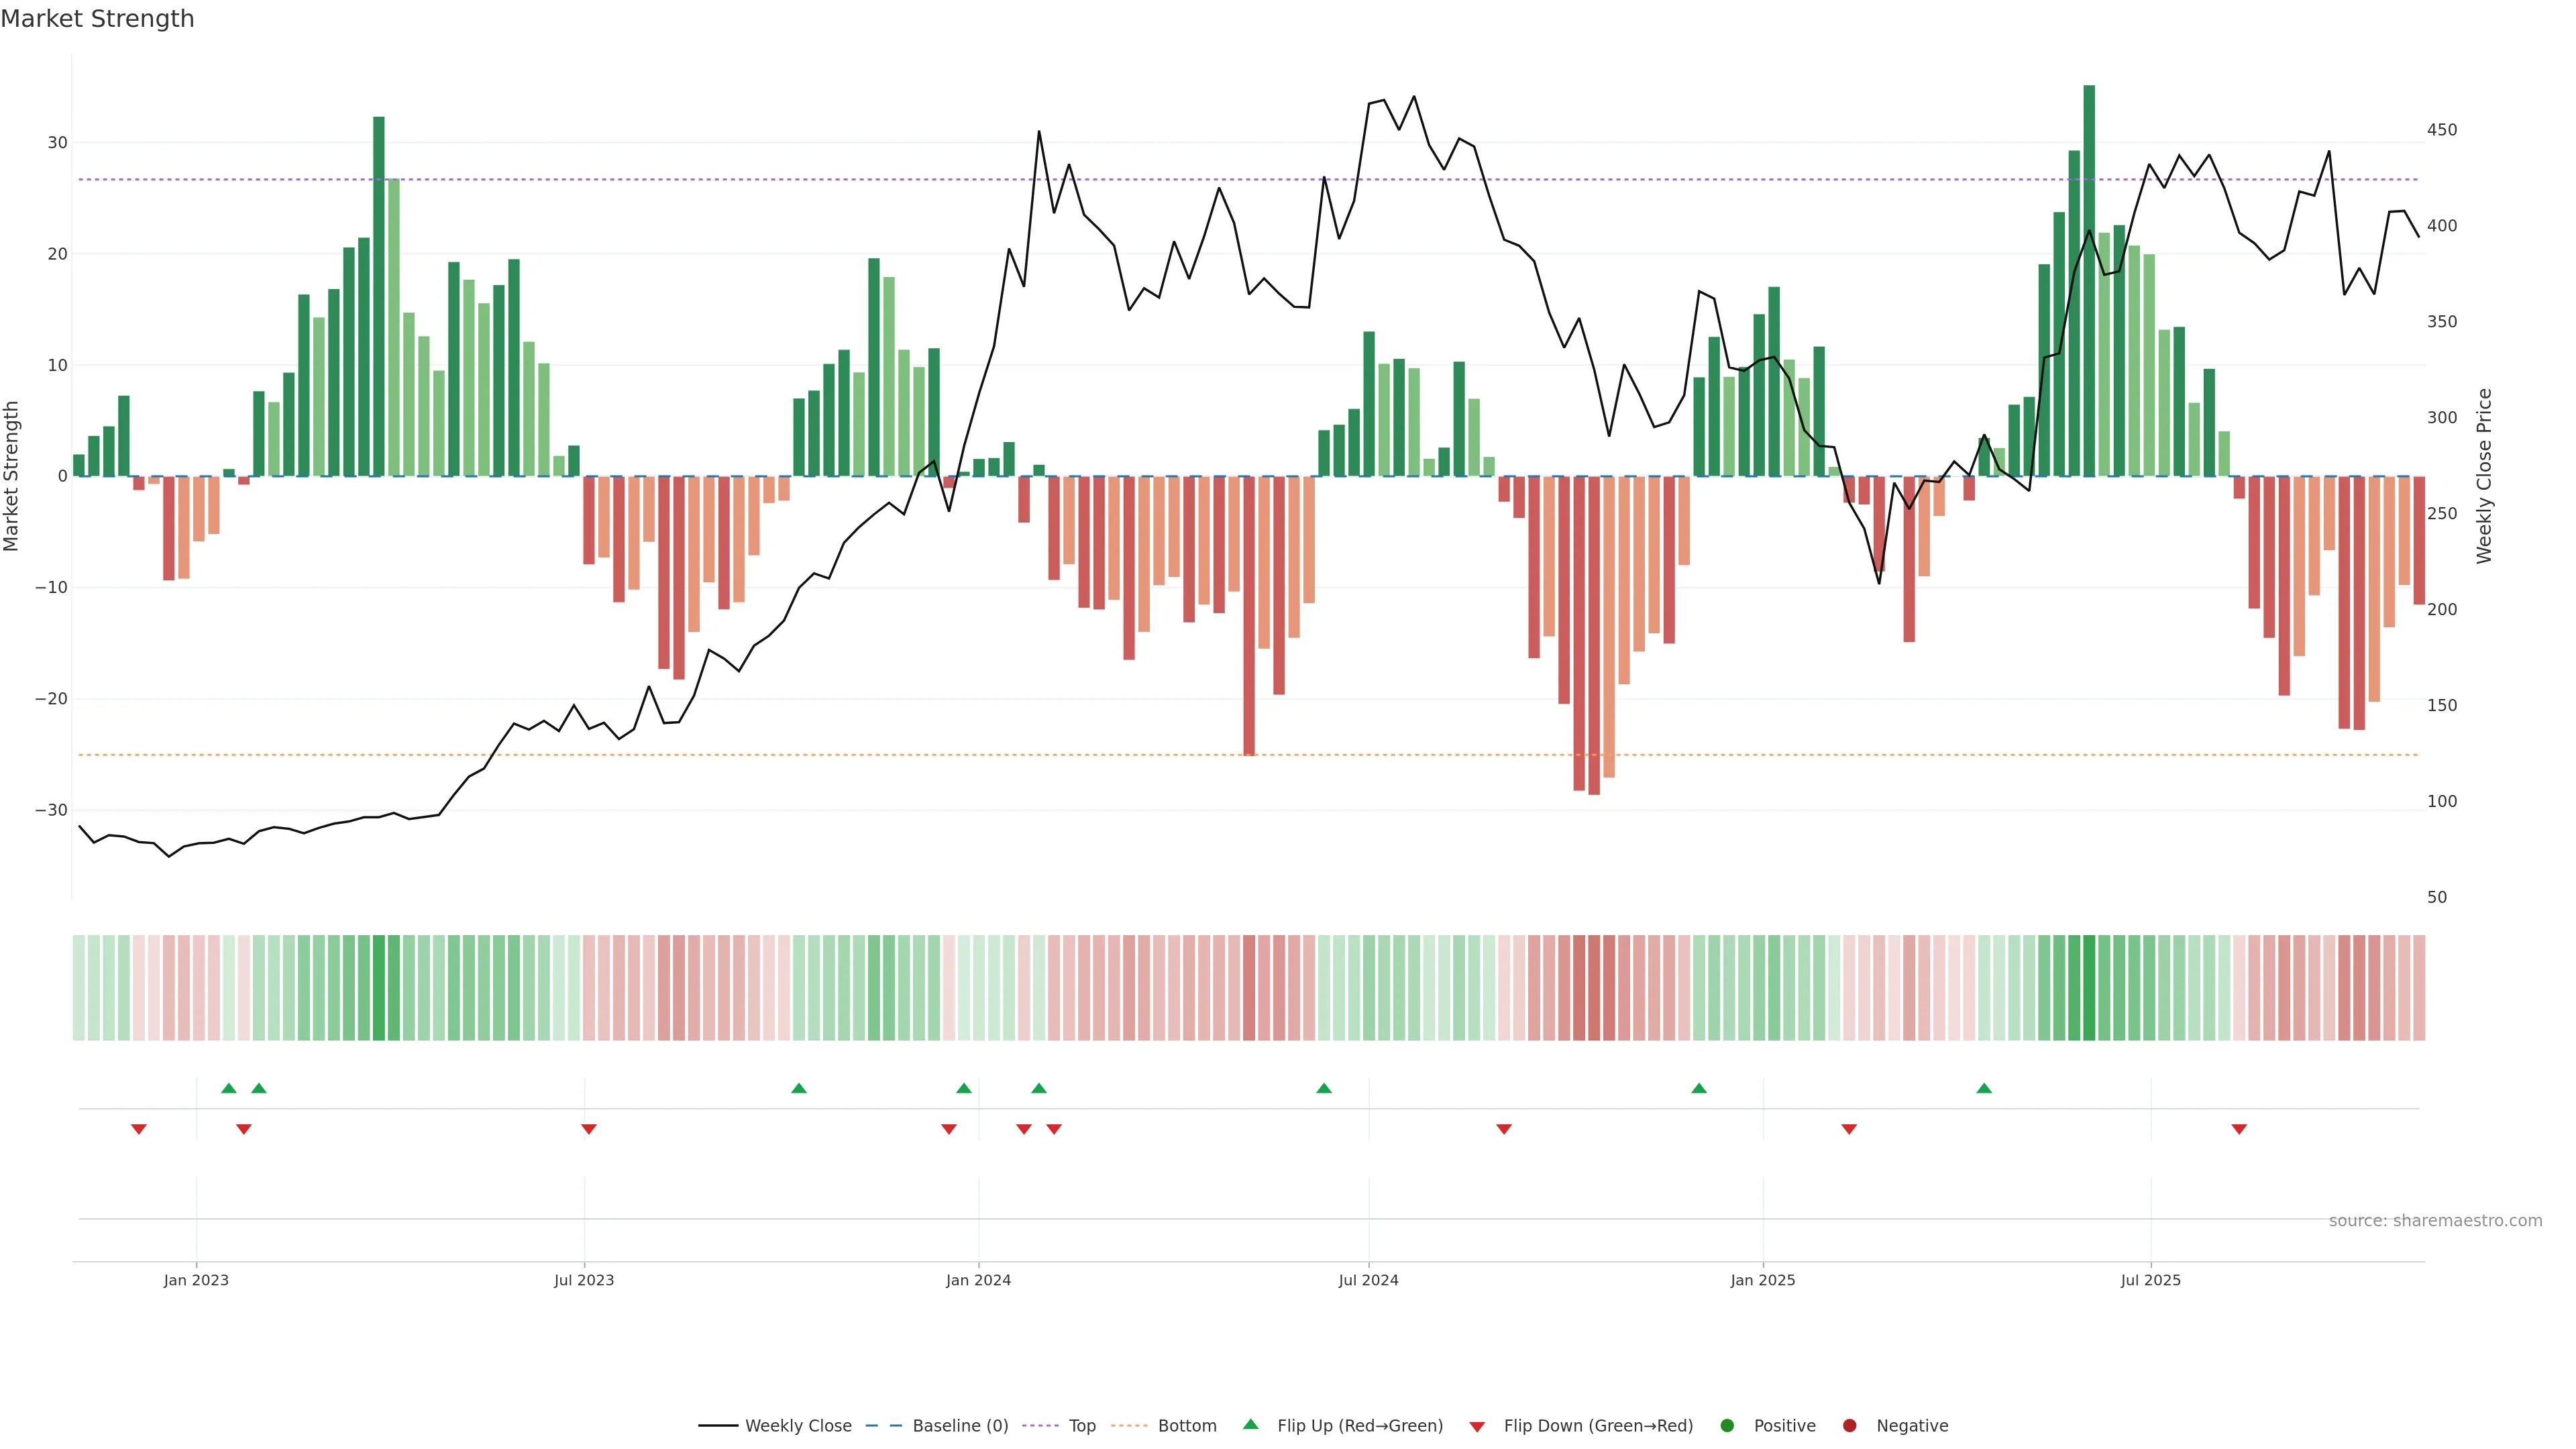Click the leftmost green flip up marker
2576x1449 pixels.
[229, 1088]
